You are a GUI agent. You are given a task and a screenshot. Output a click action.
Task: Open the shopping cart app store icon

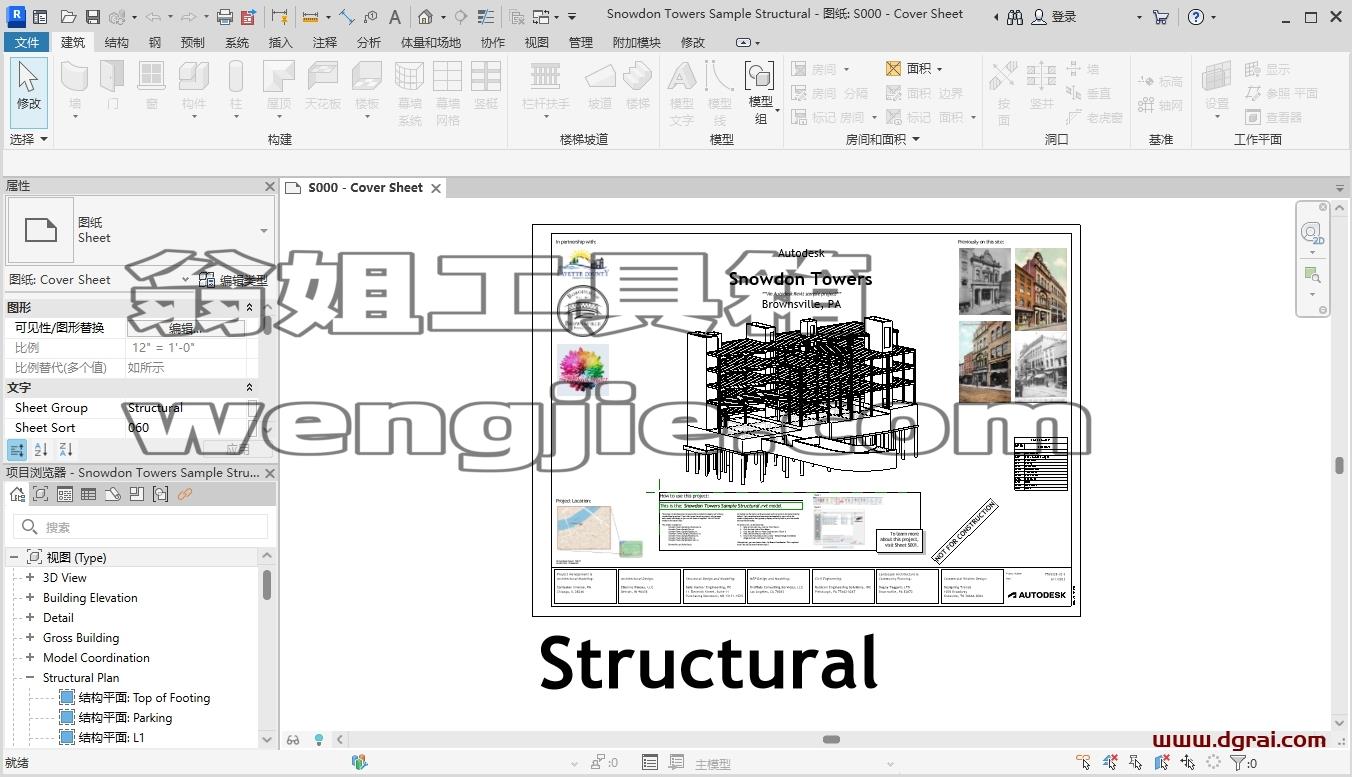1160,17
